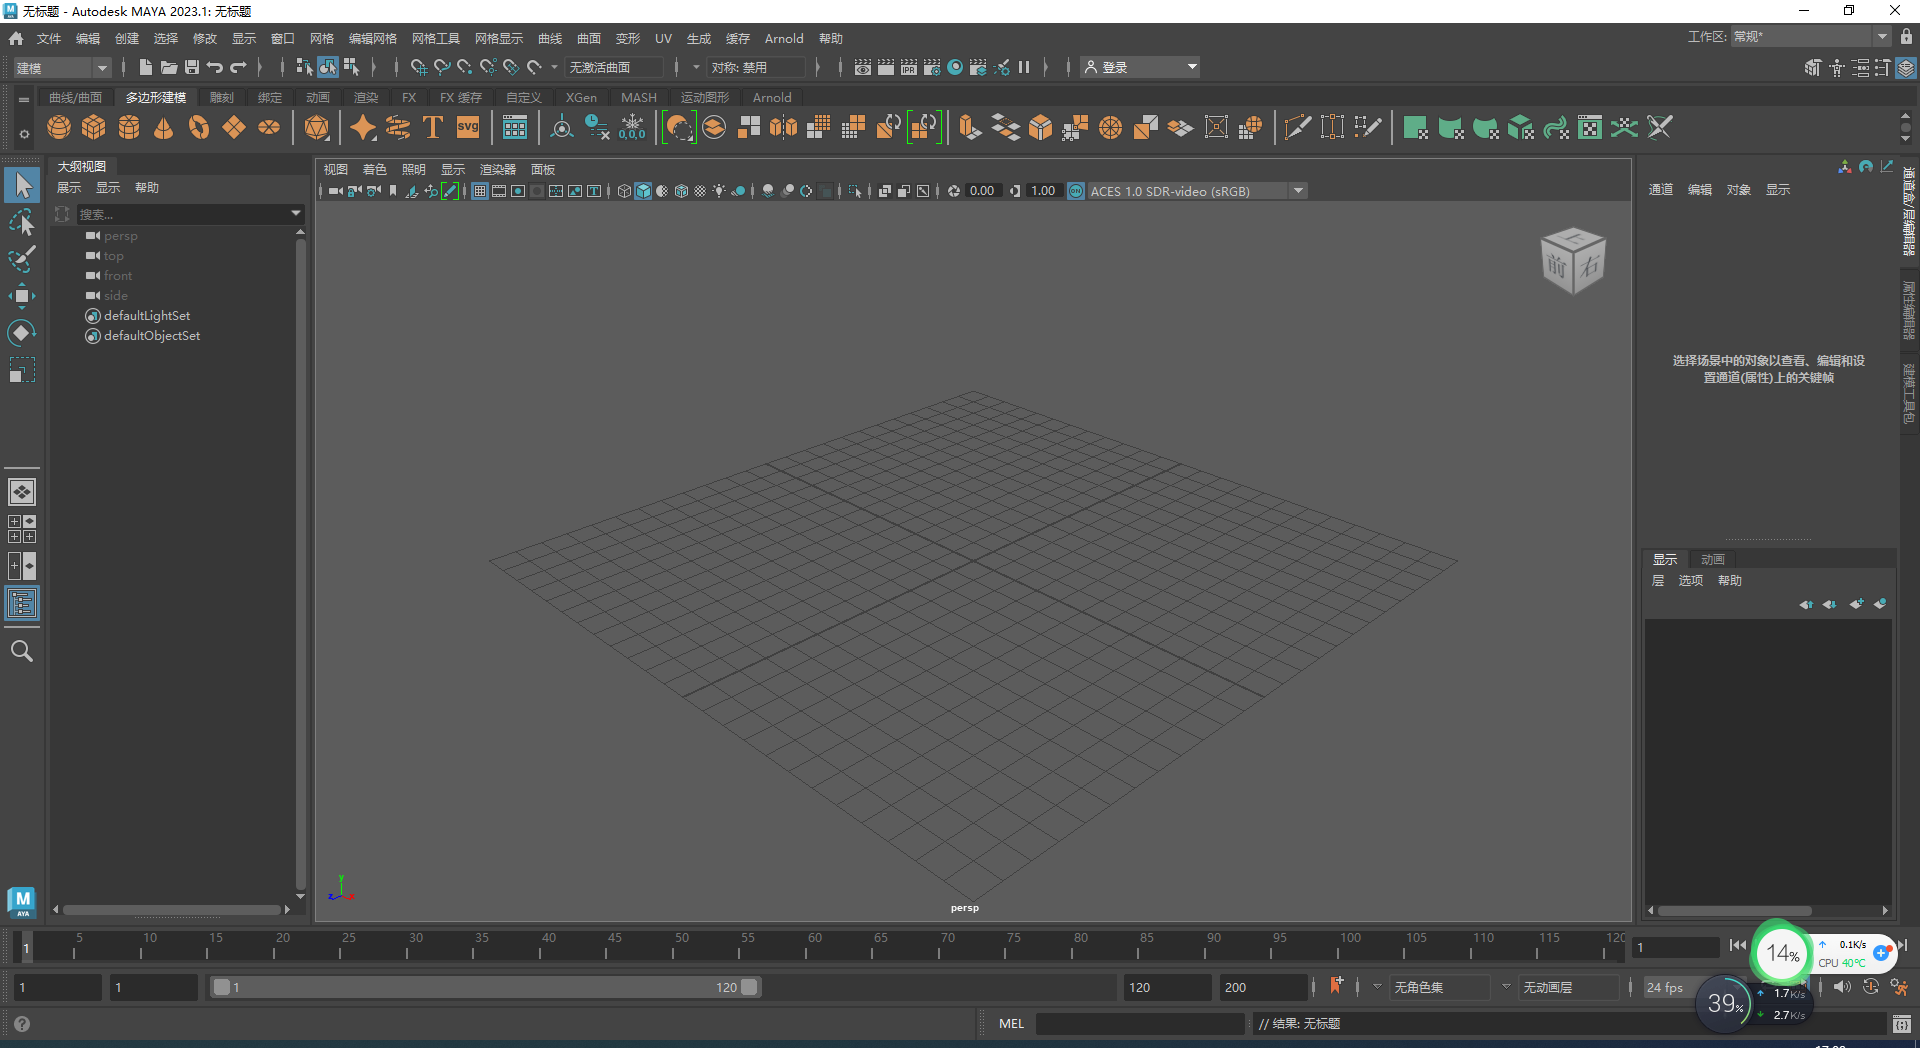Viewport: 1920px width, 1048px height.
Task: Select the 3D Type tool
Action: pos(433,127)
